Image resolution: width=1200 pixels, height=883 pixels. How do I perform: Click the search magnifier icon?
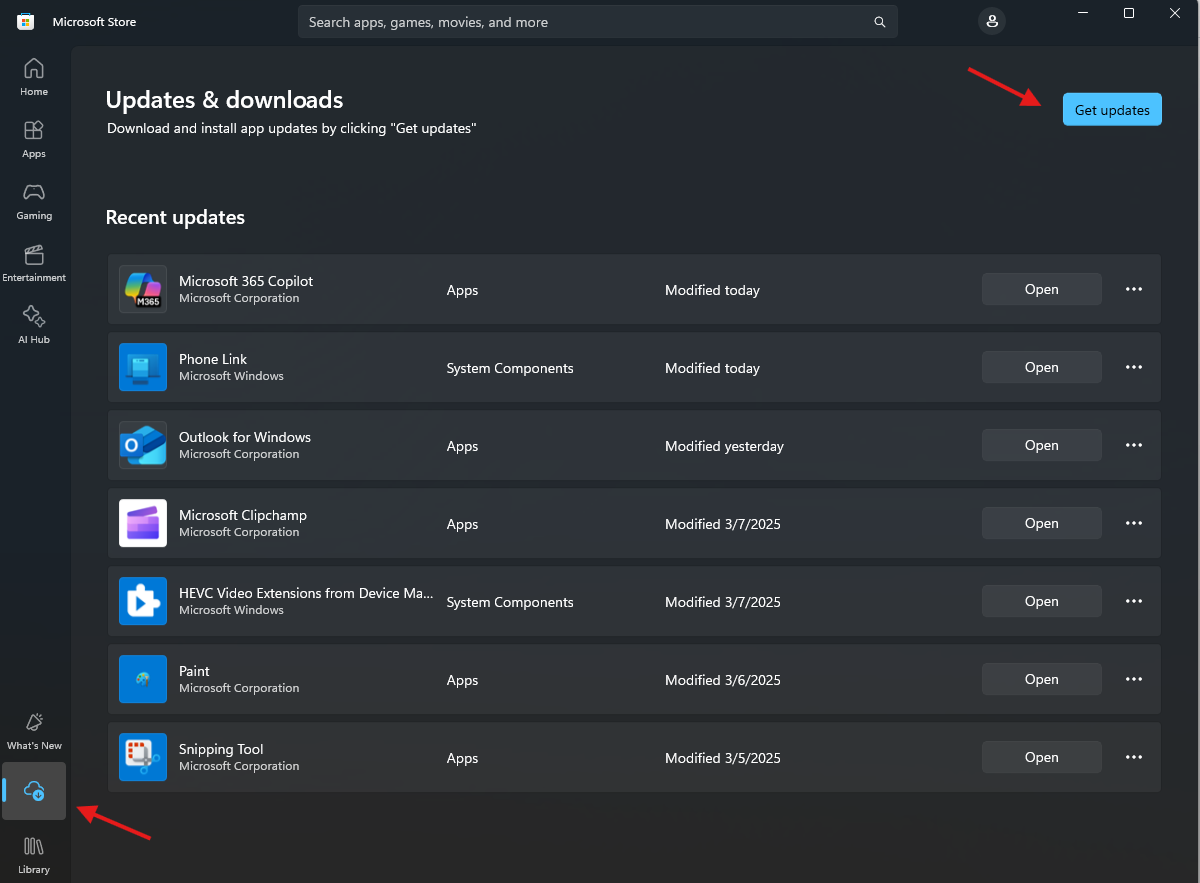pyautogui.click(x=880, y=22)
